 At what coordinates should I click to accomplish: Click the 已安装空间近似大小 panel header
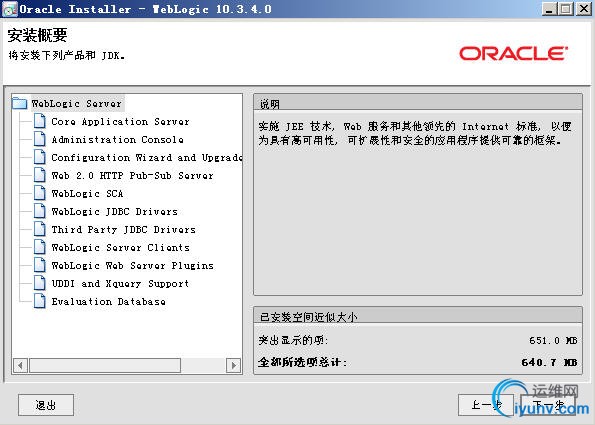[418, 315]
